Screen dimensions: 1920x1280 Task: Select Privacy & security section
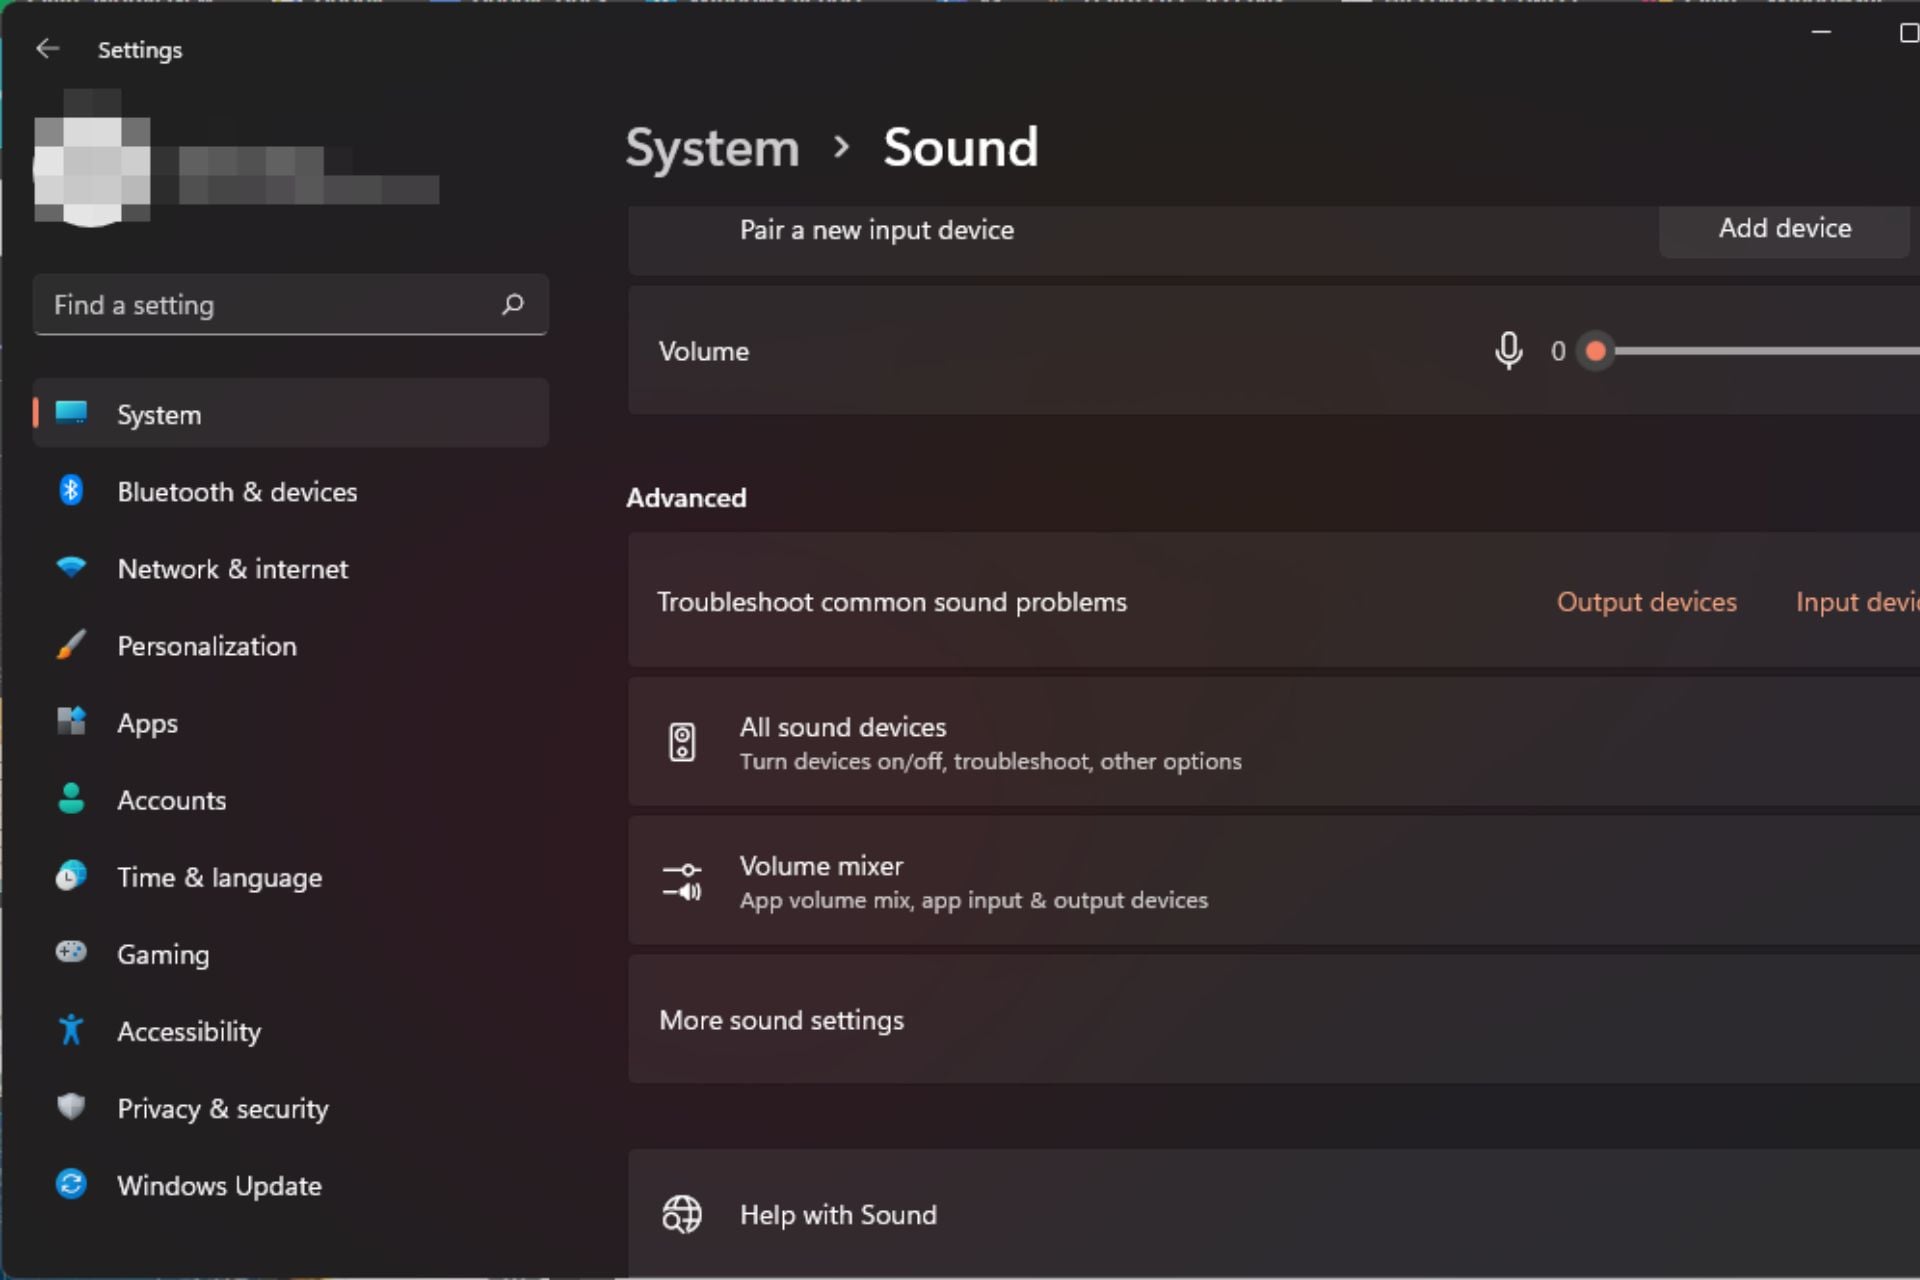[222, 1108]
